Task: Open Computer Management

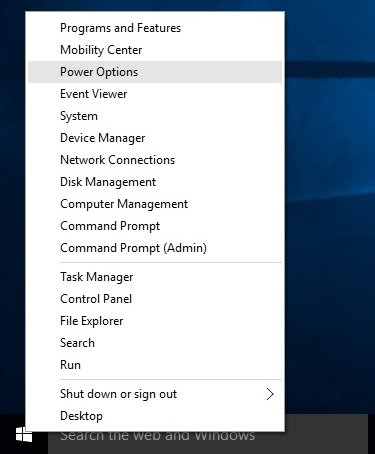Action: [x=155, y=204]
